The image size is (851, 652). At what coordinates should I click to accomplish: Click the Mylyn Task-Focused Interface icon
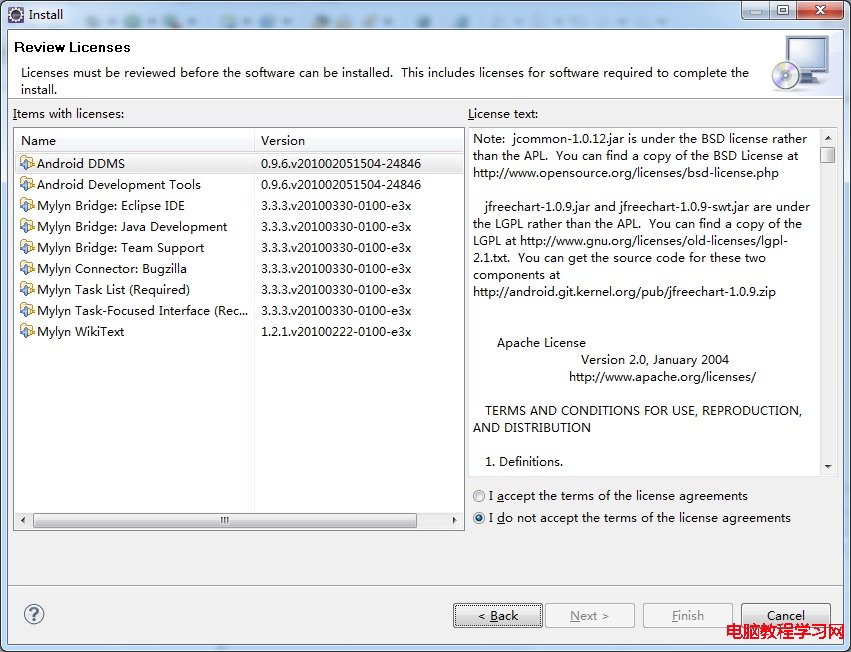[x=27, y=310]
